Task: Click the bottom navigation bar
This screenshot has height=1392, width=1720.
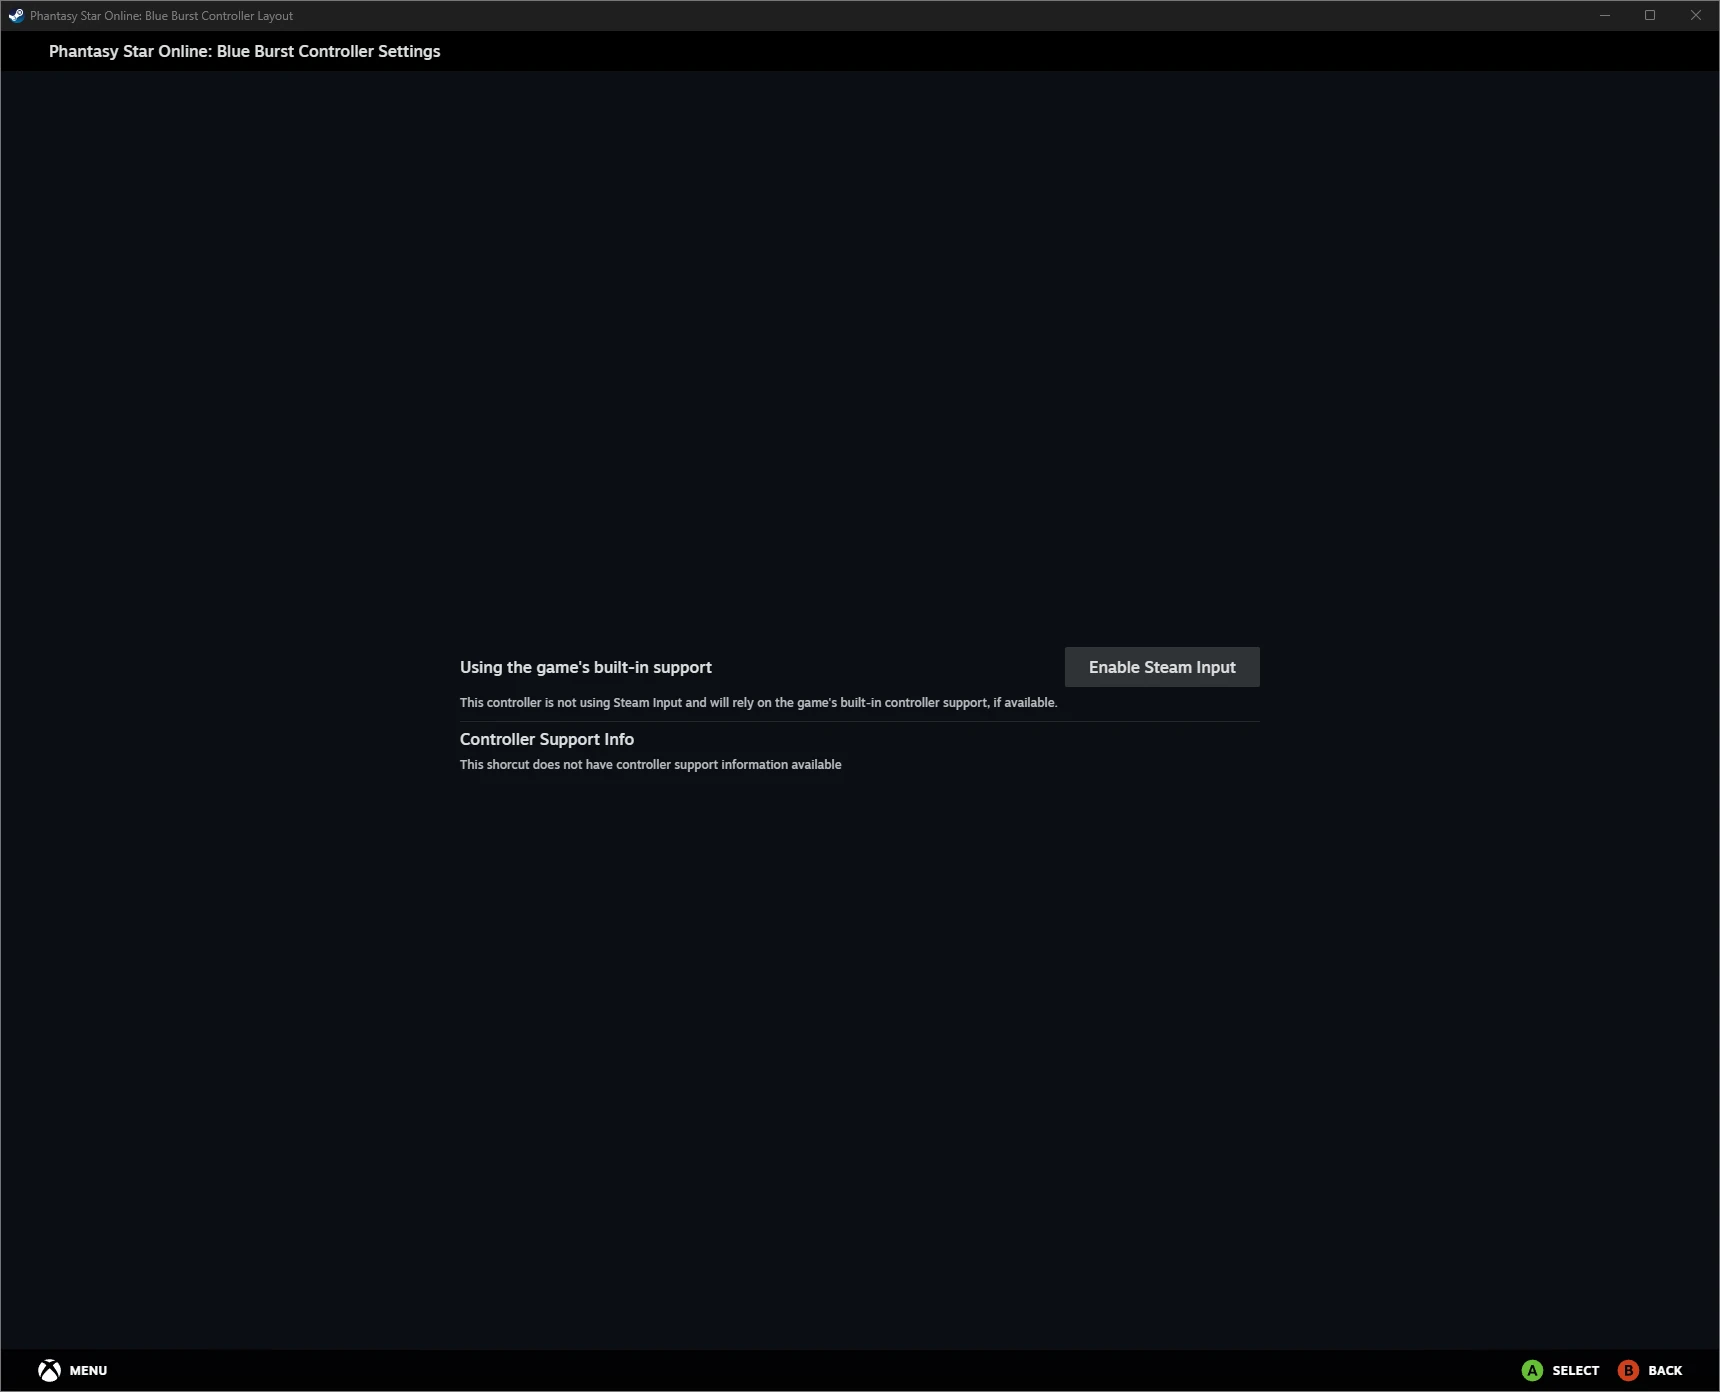Action: tap(860, 1370)
